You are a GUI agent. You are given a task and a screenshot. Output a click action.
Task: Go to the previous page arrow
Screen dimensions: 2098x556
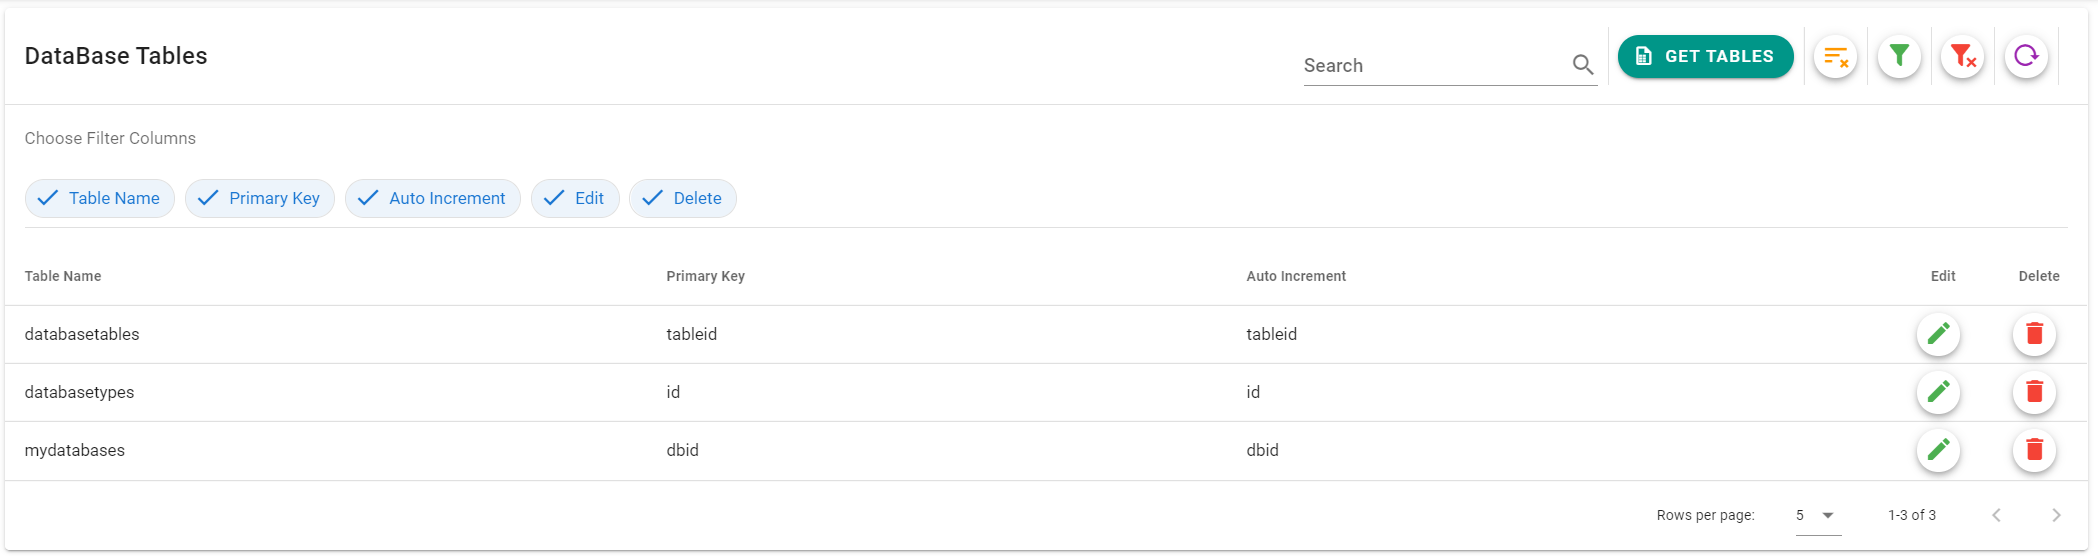pyautogui.click(x=1996, y=515)
